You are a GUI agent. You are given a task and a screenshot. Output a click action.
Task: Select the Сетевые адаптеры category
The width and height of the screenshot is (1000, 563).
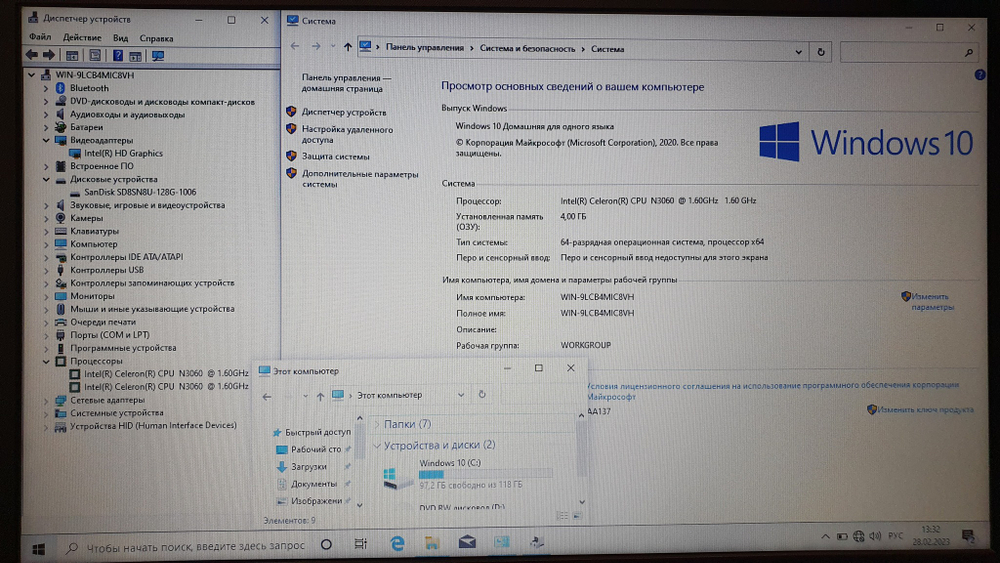(107, 400)
